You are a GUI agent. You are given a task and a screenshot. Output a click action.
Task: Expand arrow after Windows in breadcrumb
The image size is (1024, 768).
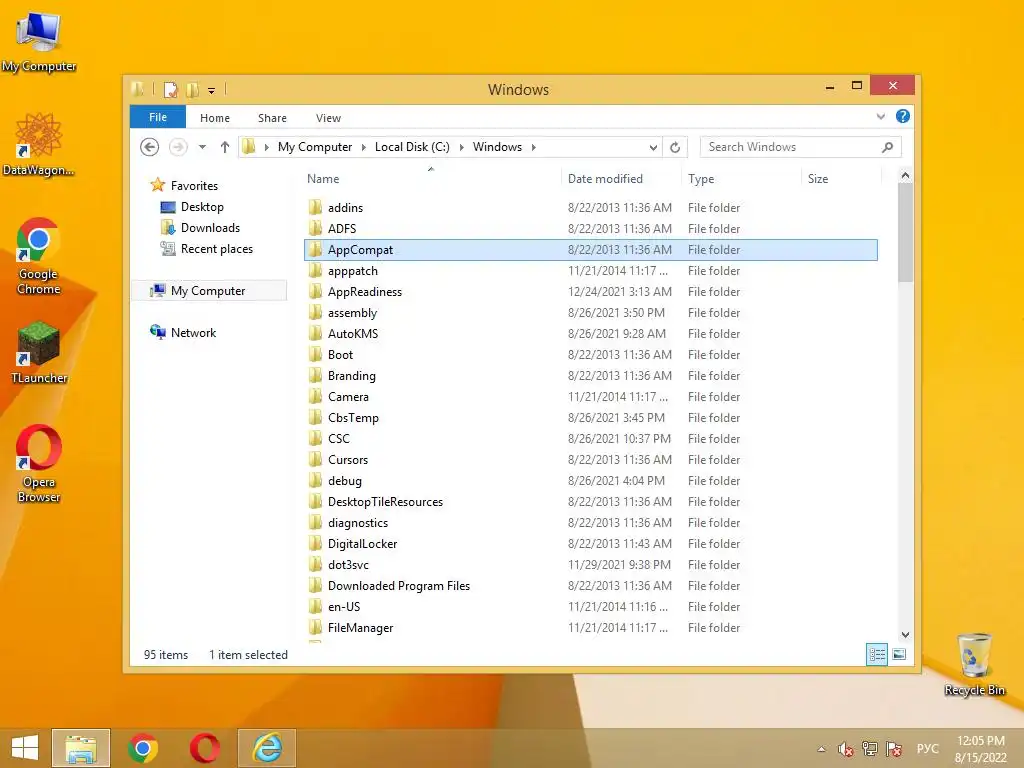click(x=534, y=147)
